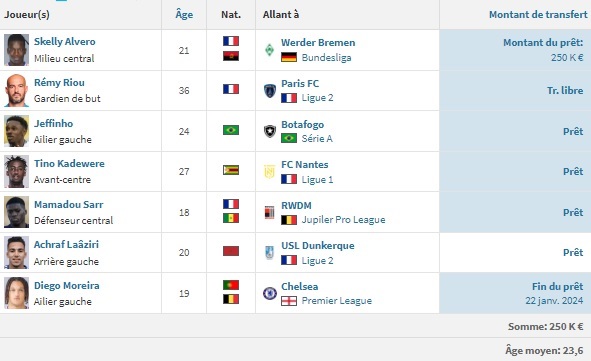Open Skelly Alvero player profile link
Screen dimensions: 591x361
64,41
